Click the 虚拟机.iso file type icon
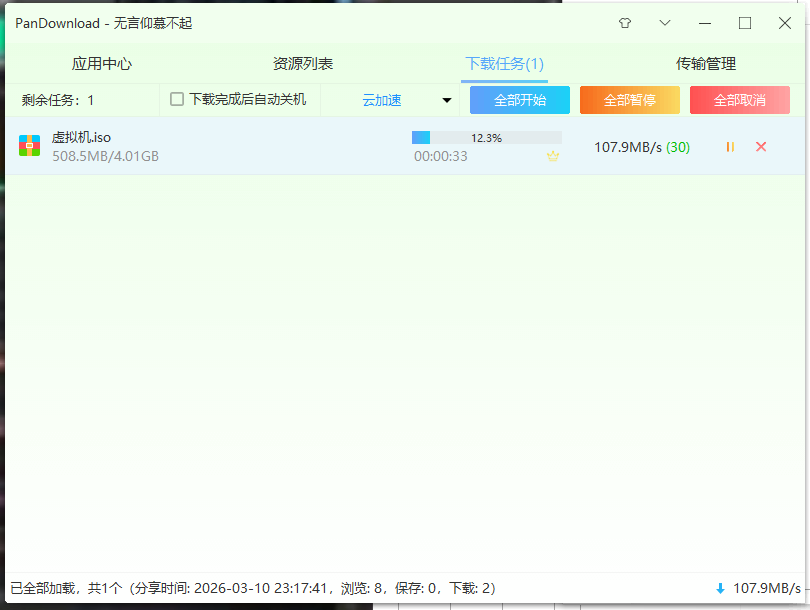The height and width of the screenshot is (610, 810). [x=29, y=145]
